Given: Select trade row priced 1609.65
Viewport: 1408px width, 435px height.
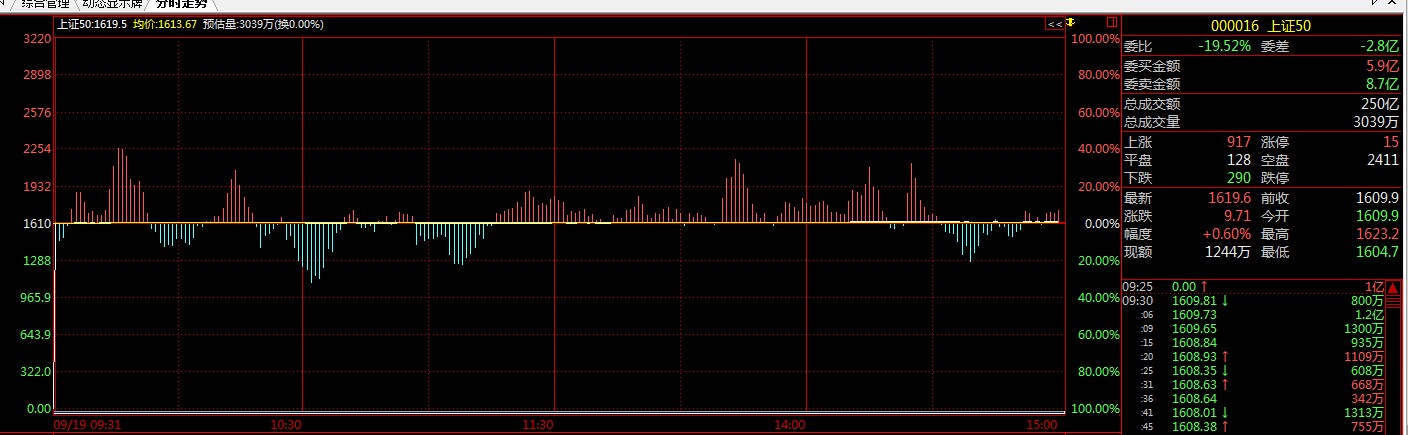Looking at the screenshot, I should (1254, 328).
